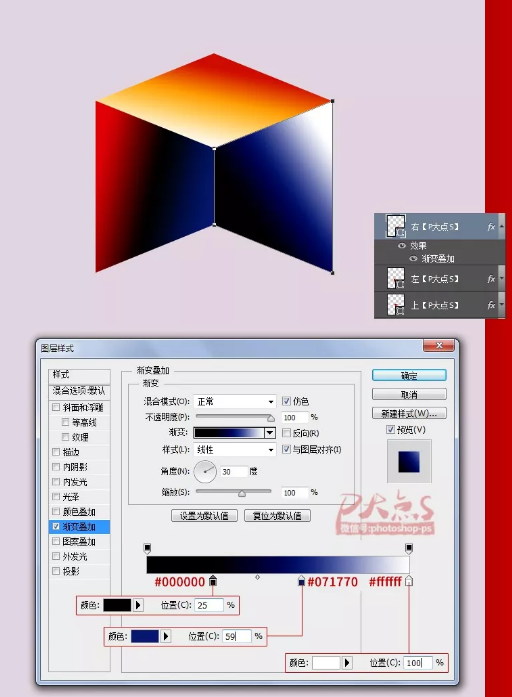Click the fx icon on 左【P大点S】 layer
Image resolution: width=512 pixels, height=697 pixels.
491,279
